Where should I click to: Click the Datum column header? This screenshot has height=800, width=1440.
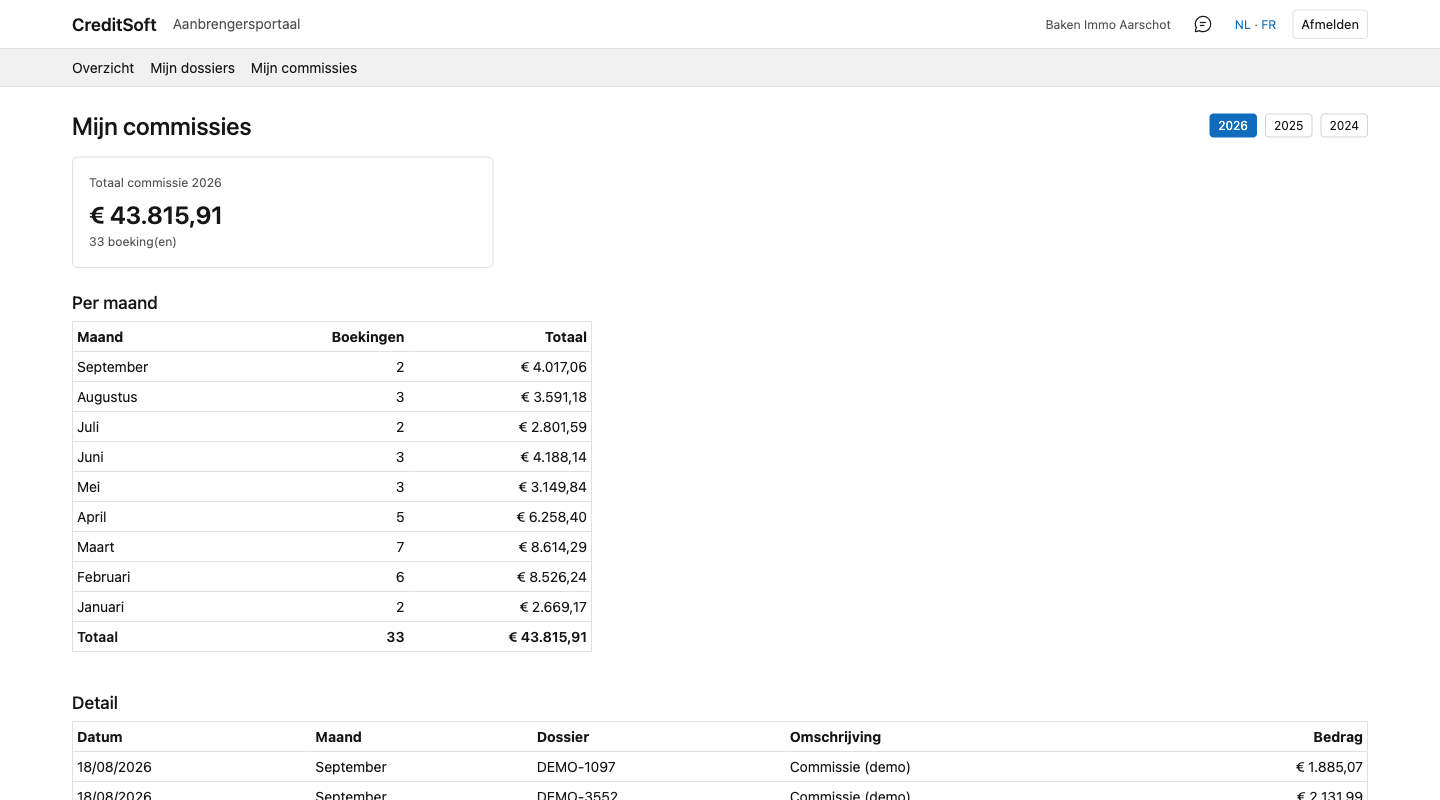tap(100, 737)
